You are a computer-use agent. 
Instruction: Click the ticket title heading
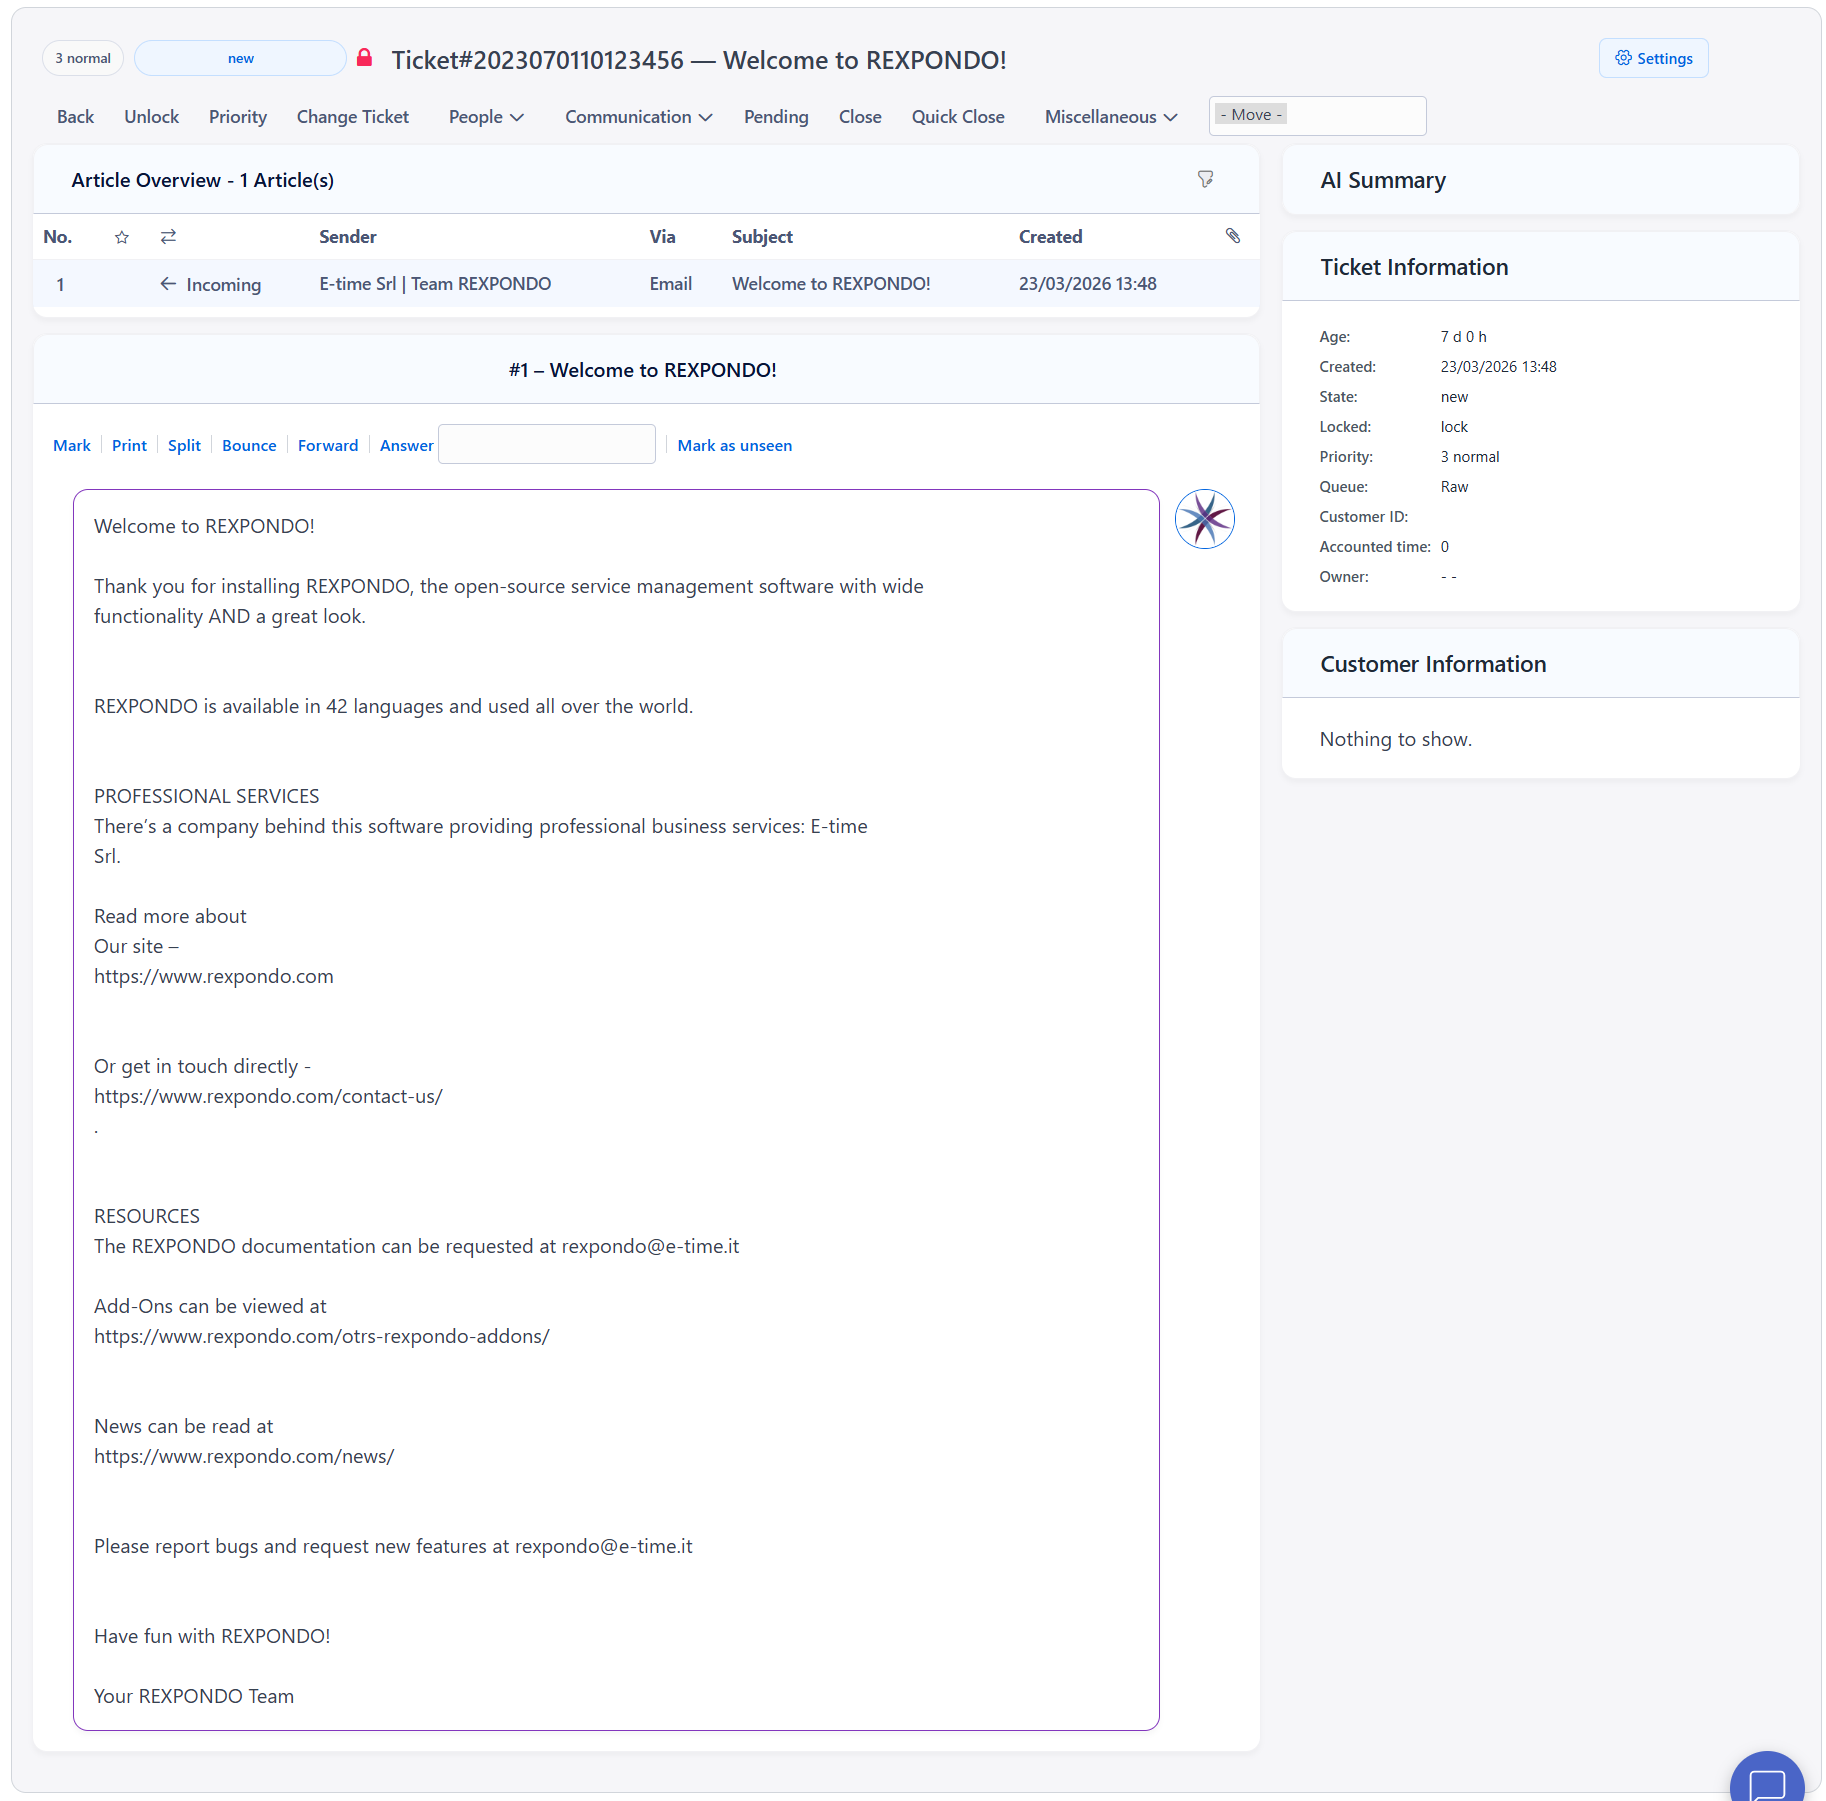[x=699, y=60]
